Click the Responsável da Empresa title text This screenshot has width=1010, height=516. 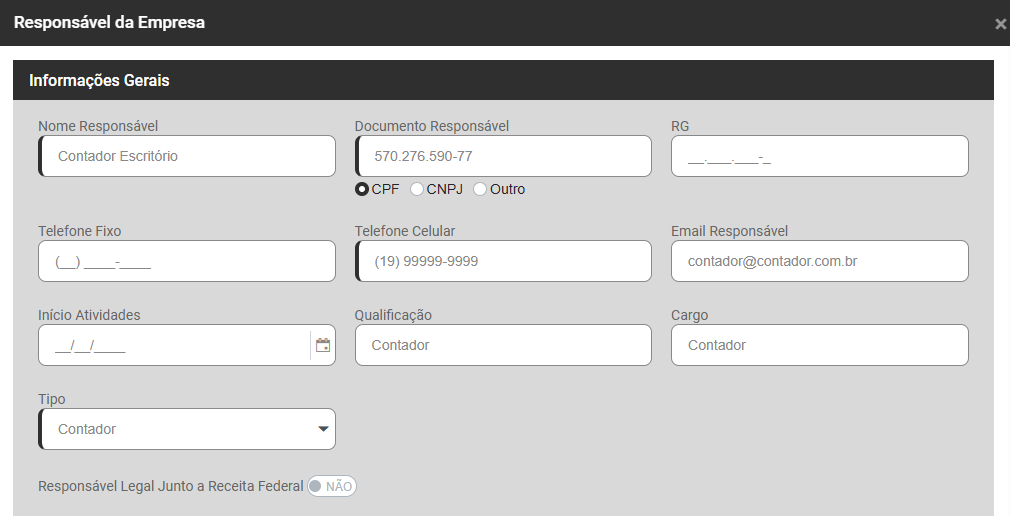coord(110,23)
